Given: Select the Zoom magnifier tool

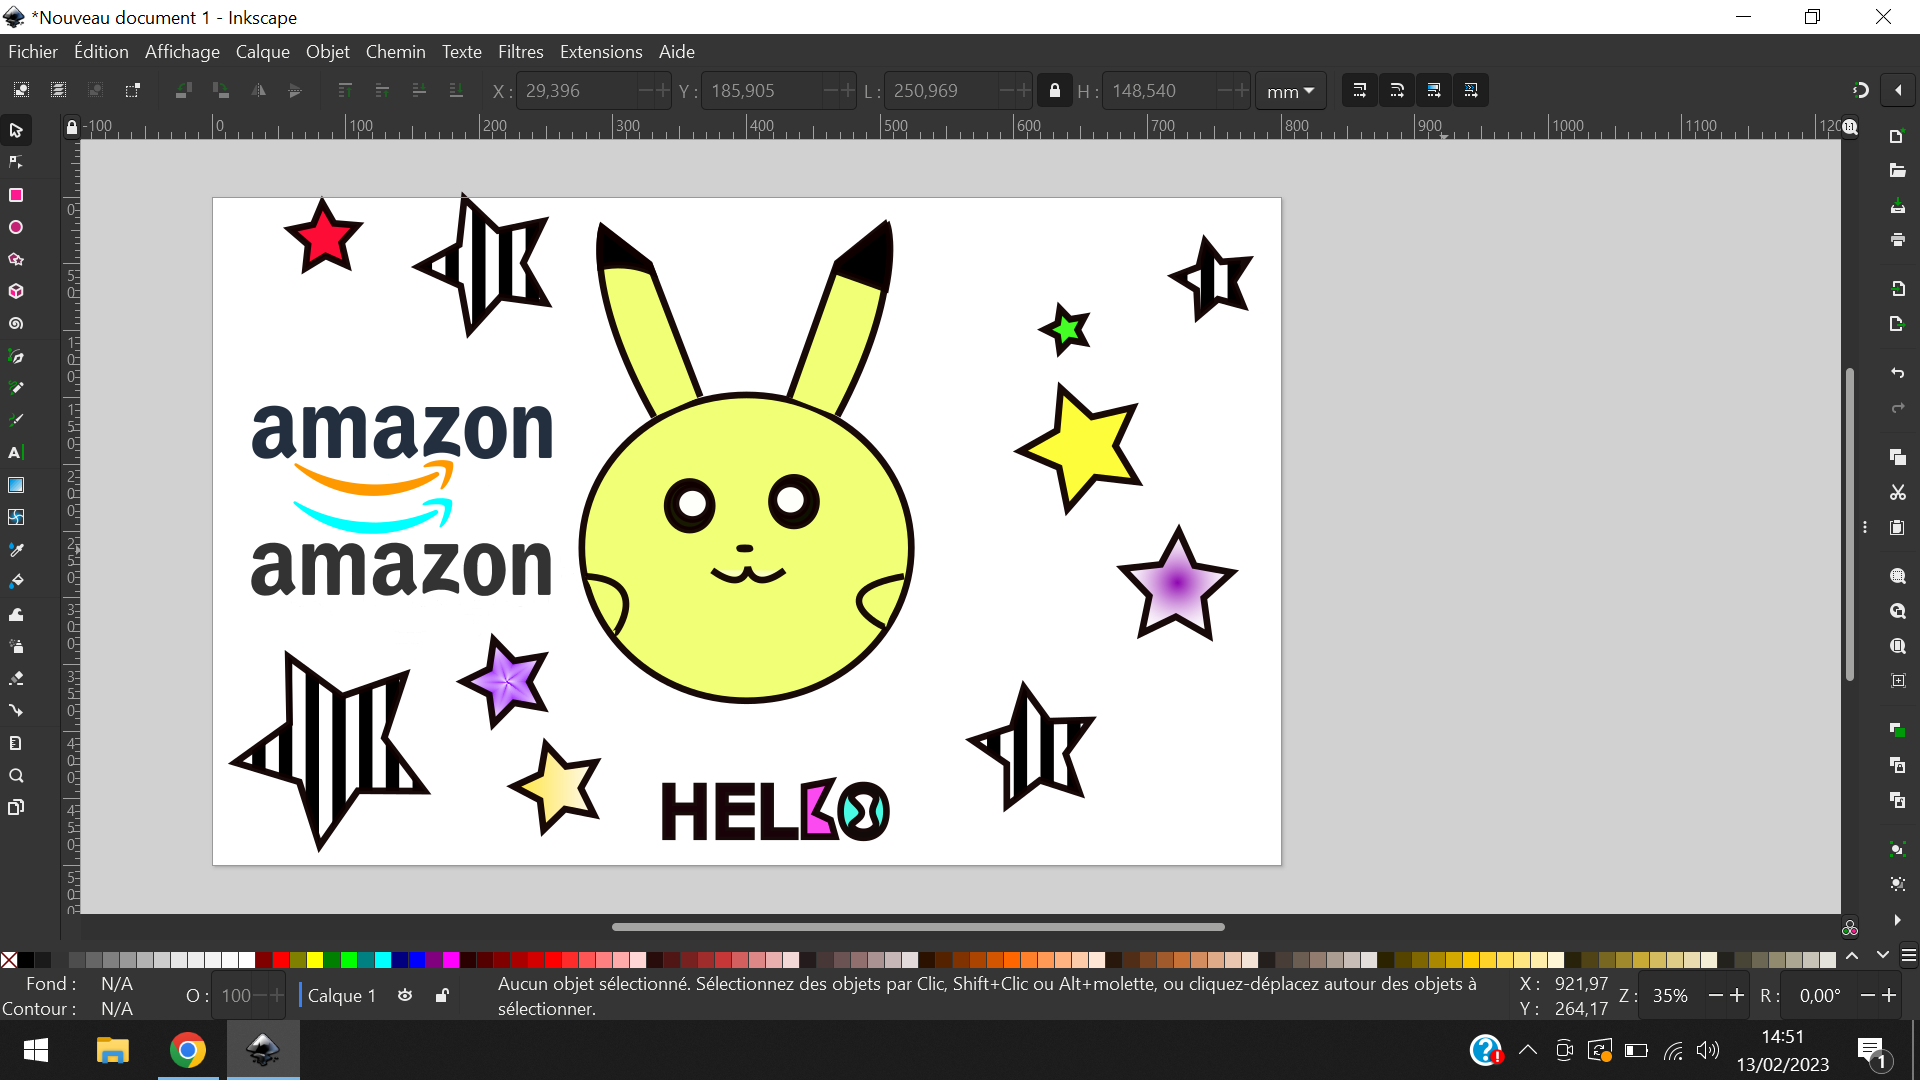Looking at the screenshot, I should (x=16, y=776).
